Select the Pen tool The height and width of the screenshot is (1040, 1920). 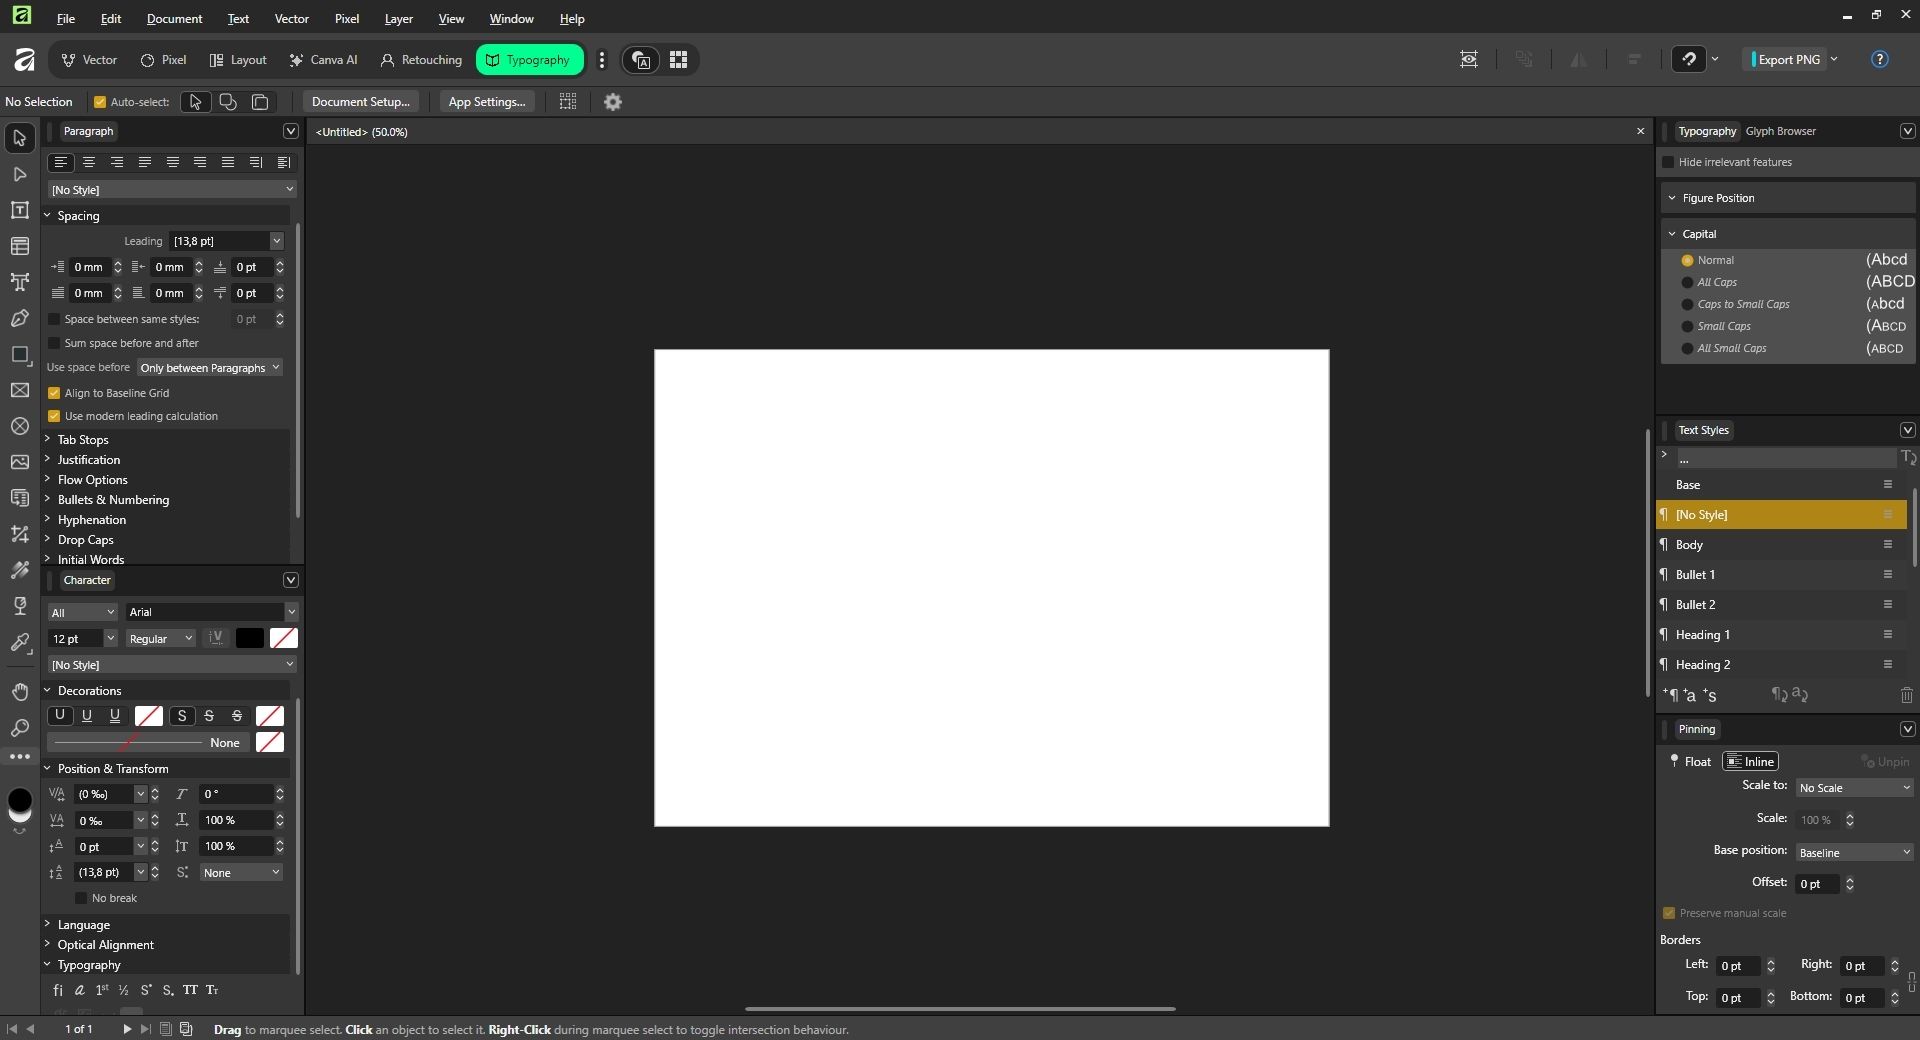(19, 318)
